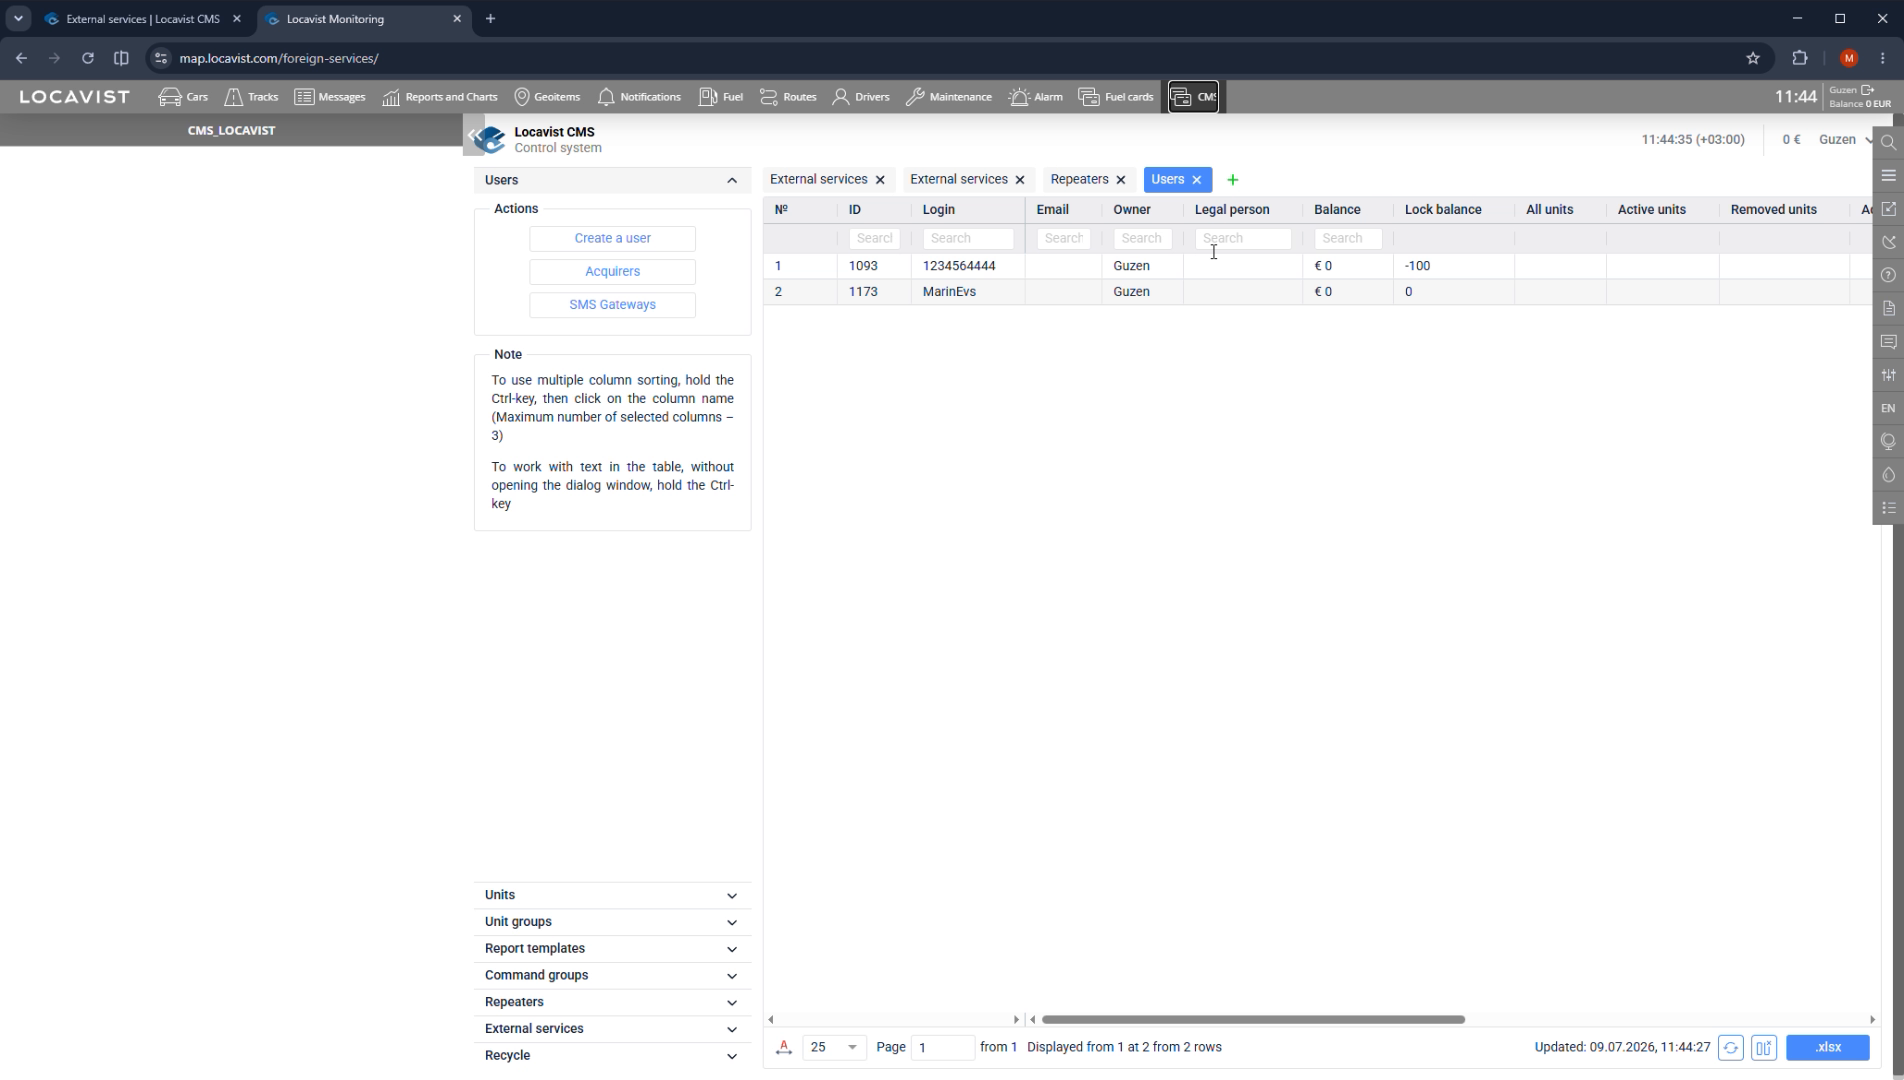1904x1080 pixels.
Task: Switch to the Repeaters tab
Action: [1079, 179]
